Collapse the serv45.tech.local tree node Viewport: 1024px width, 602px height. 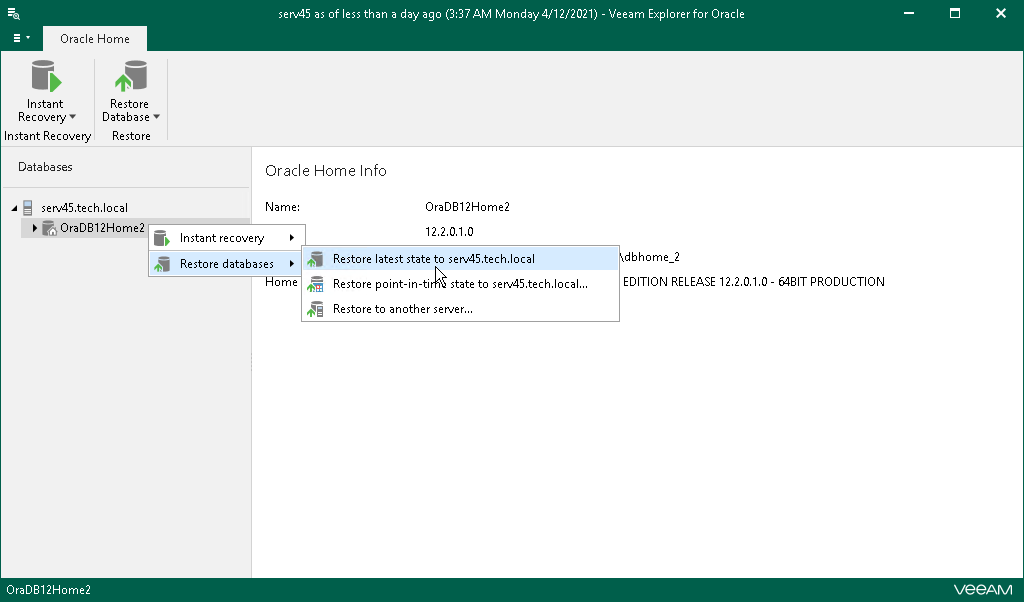14,208
